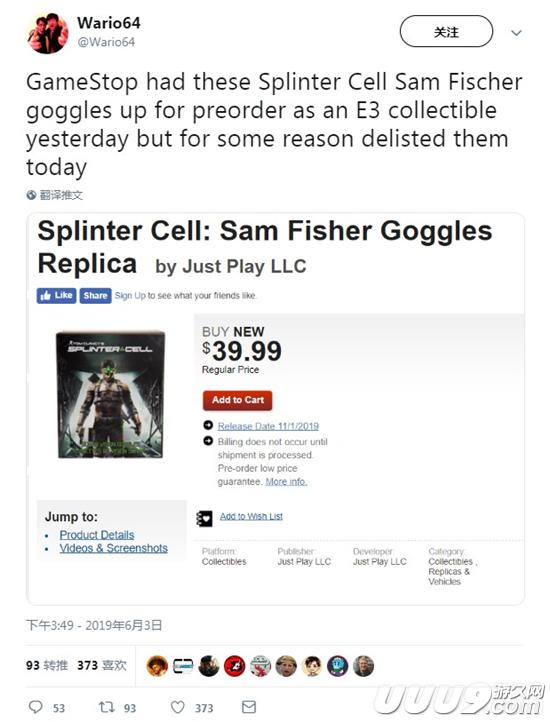Open the Product Details link
550x722 pixels.
click(97, 535)
